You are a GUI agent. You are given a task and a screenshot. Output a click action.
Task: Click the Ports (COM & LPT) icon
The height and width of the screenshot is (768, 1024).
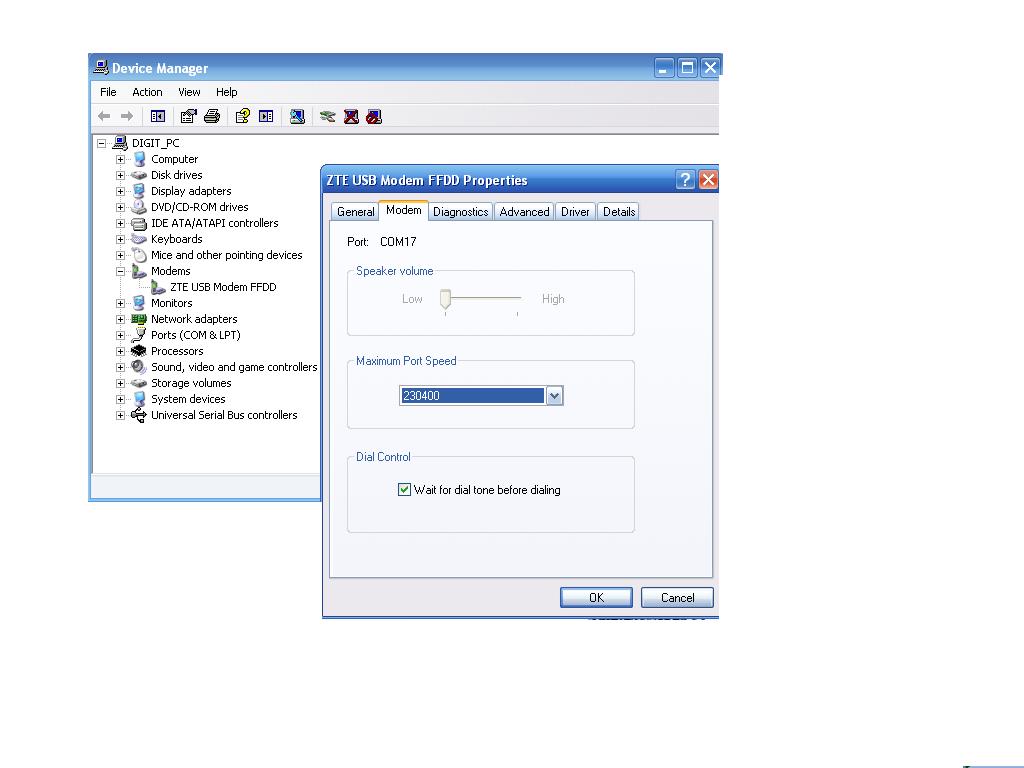(x=138, y=334)
